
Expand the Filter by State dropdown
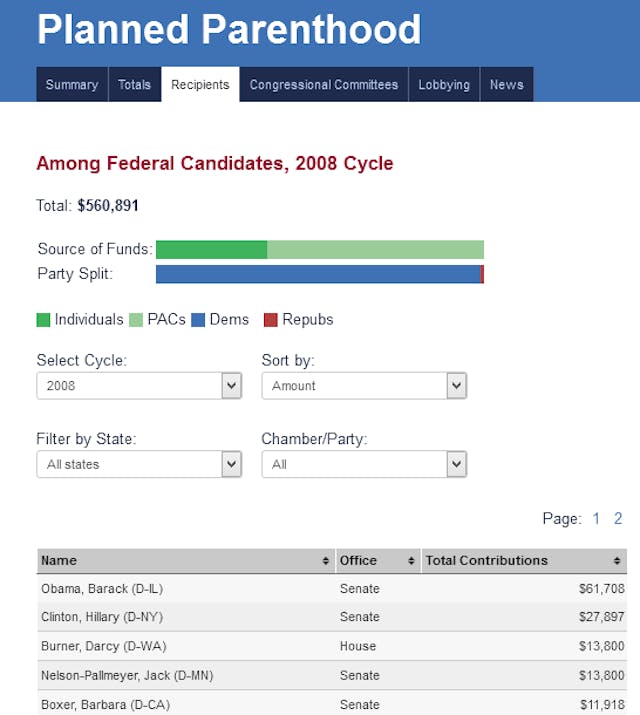point(139,464)
